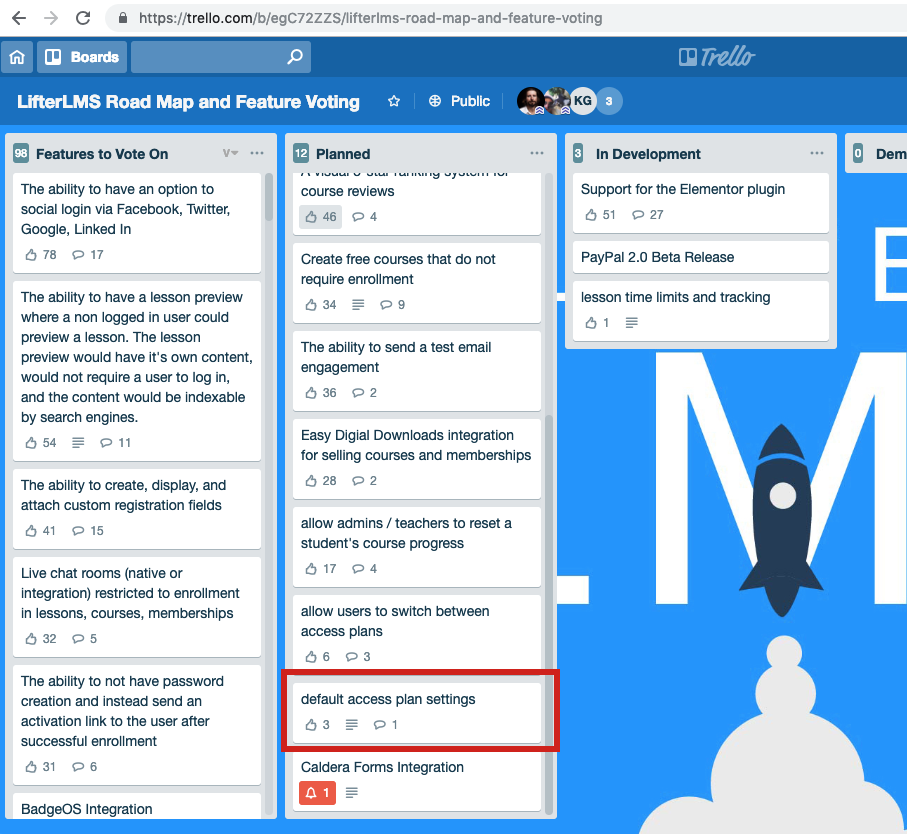Upvote lesson time limits and tracking
The height and width of the screenshot is (834, 907).
point(597,323)
